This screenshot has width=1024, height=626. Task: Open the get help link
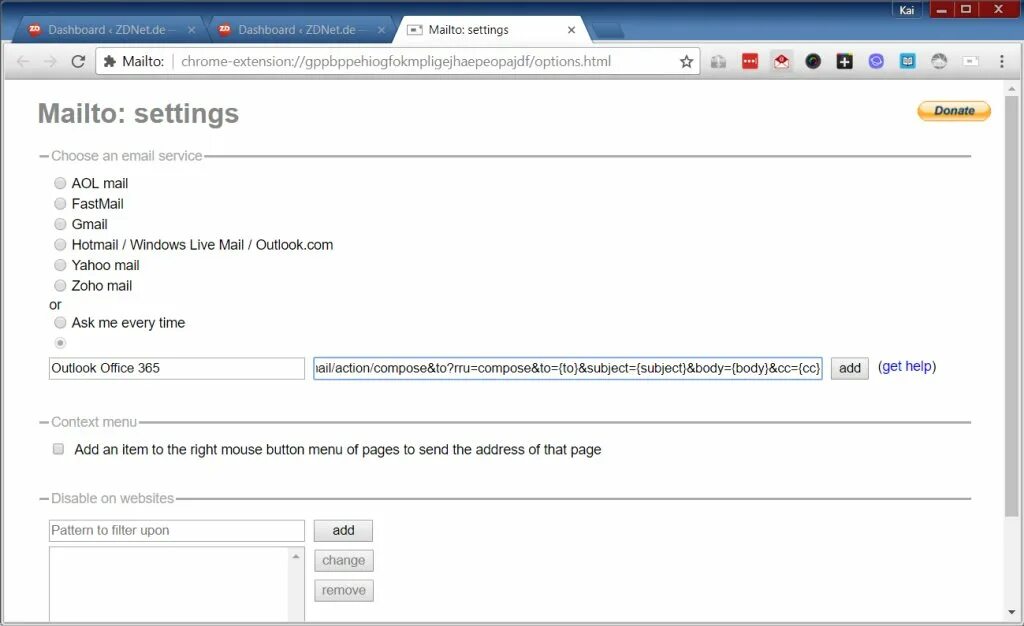click(x=906, y=367)
